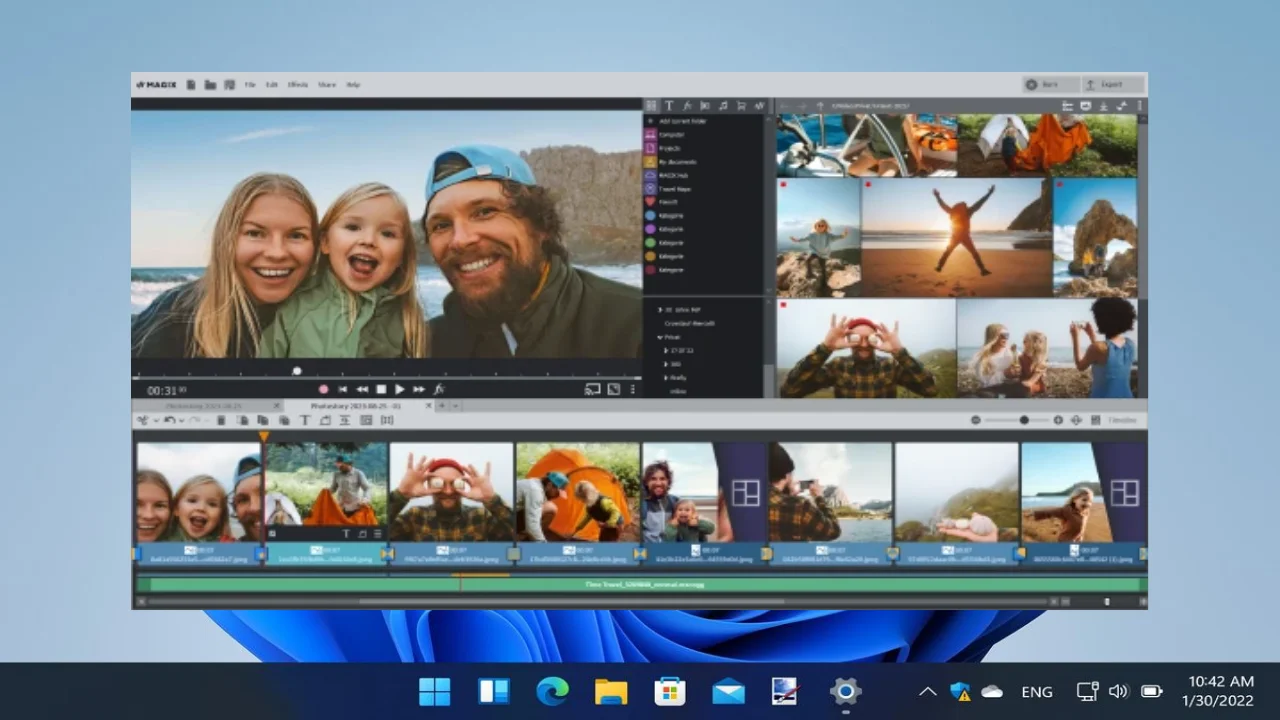Viewport: 1280px width, 720px height.
Task: Jump to beginning with skip-back control
Action: (342, 389)
